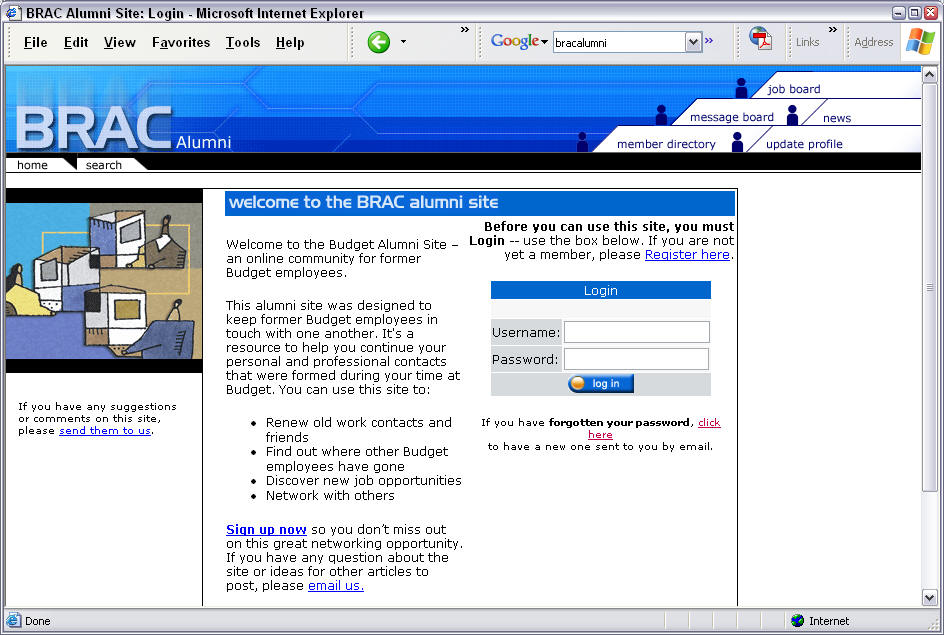
Task: Click the Password input field
Action: pos(636,359)
